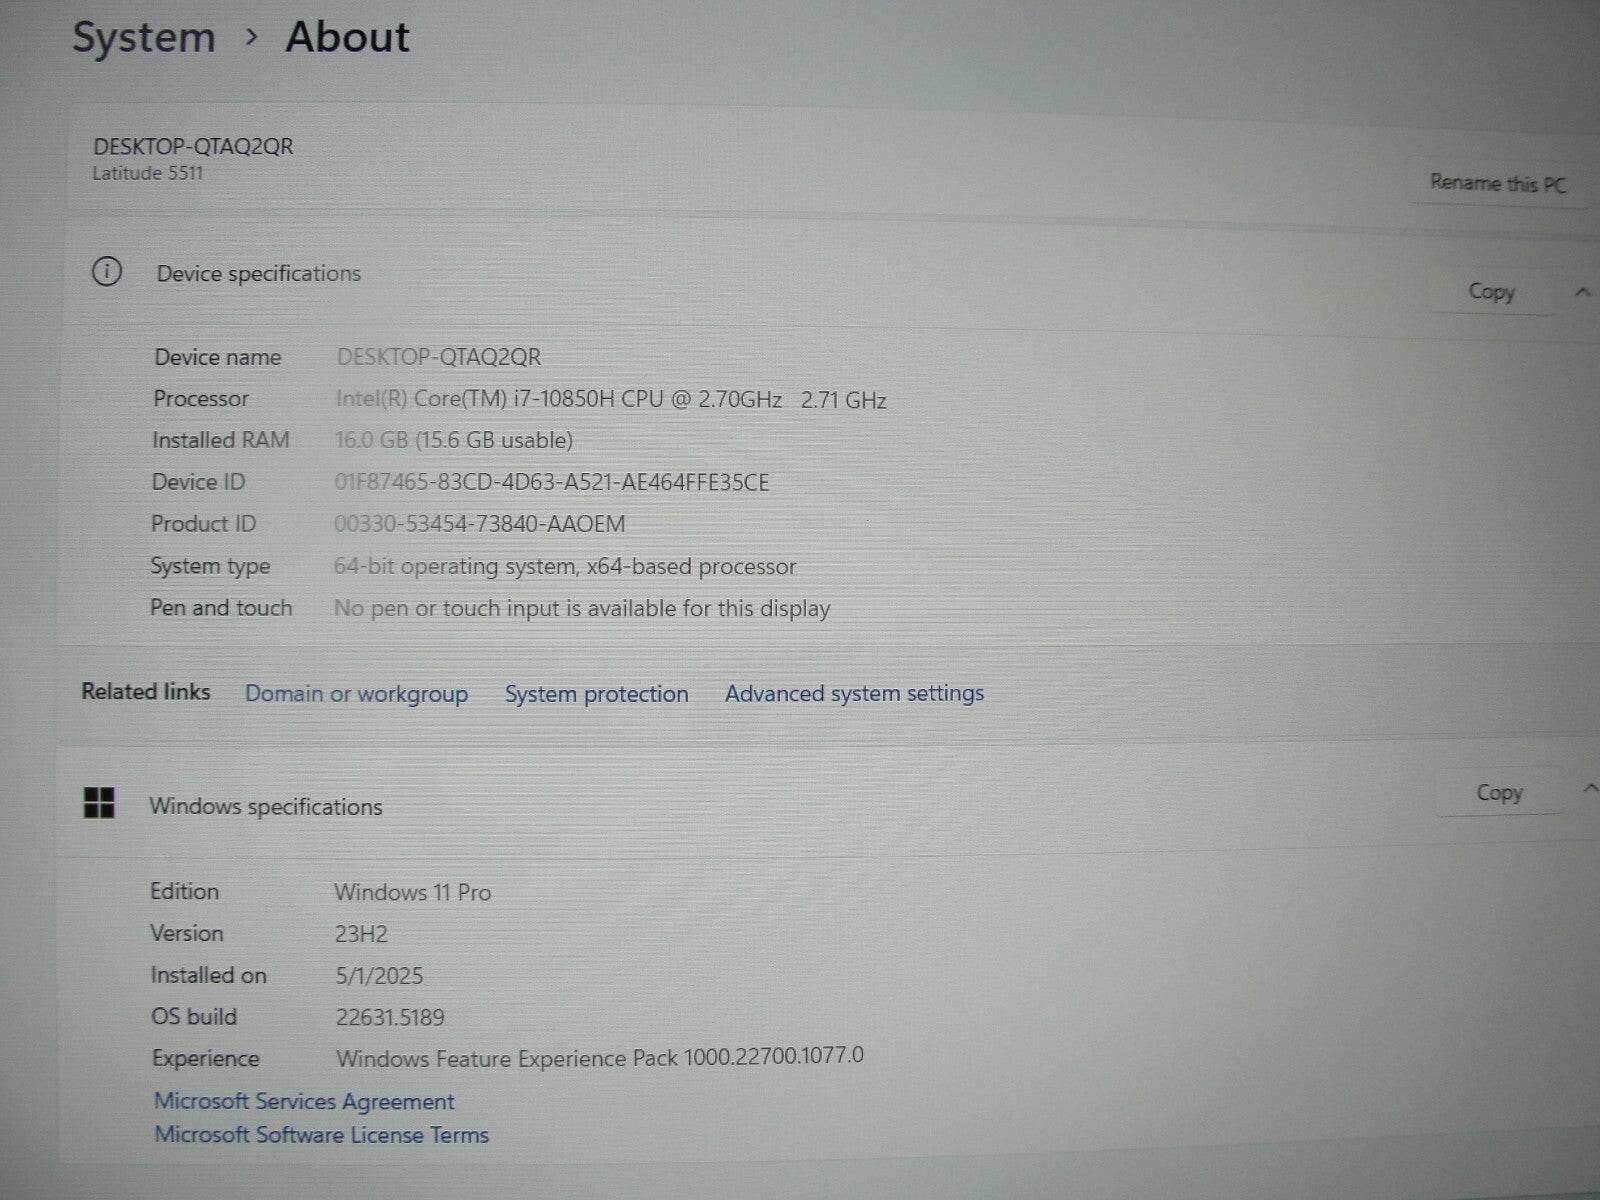Screen dimensions: 1600x1200
Task: Click the Windows 11 Pro edition text
Action: click(412, 892)
